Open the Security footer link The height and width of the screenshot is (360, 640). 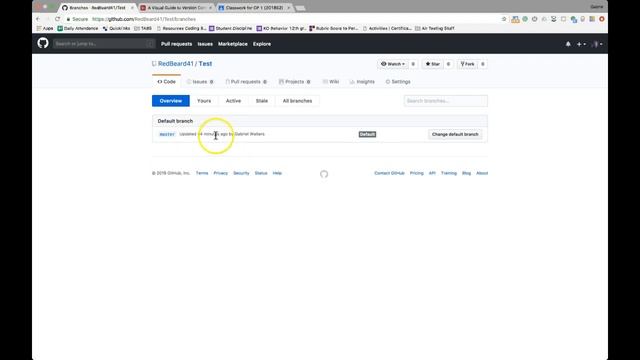pos(241,173)
